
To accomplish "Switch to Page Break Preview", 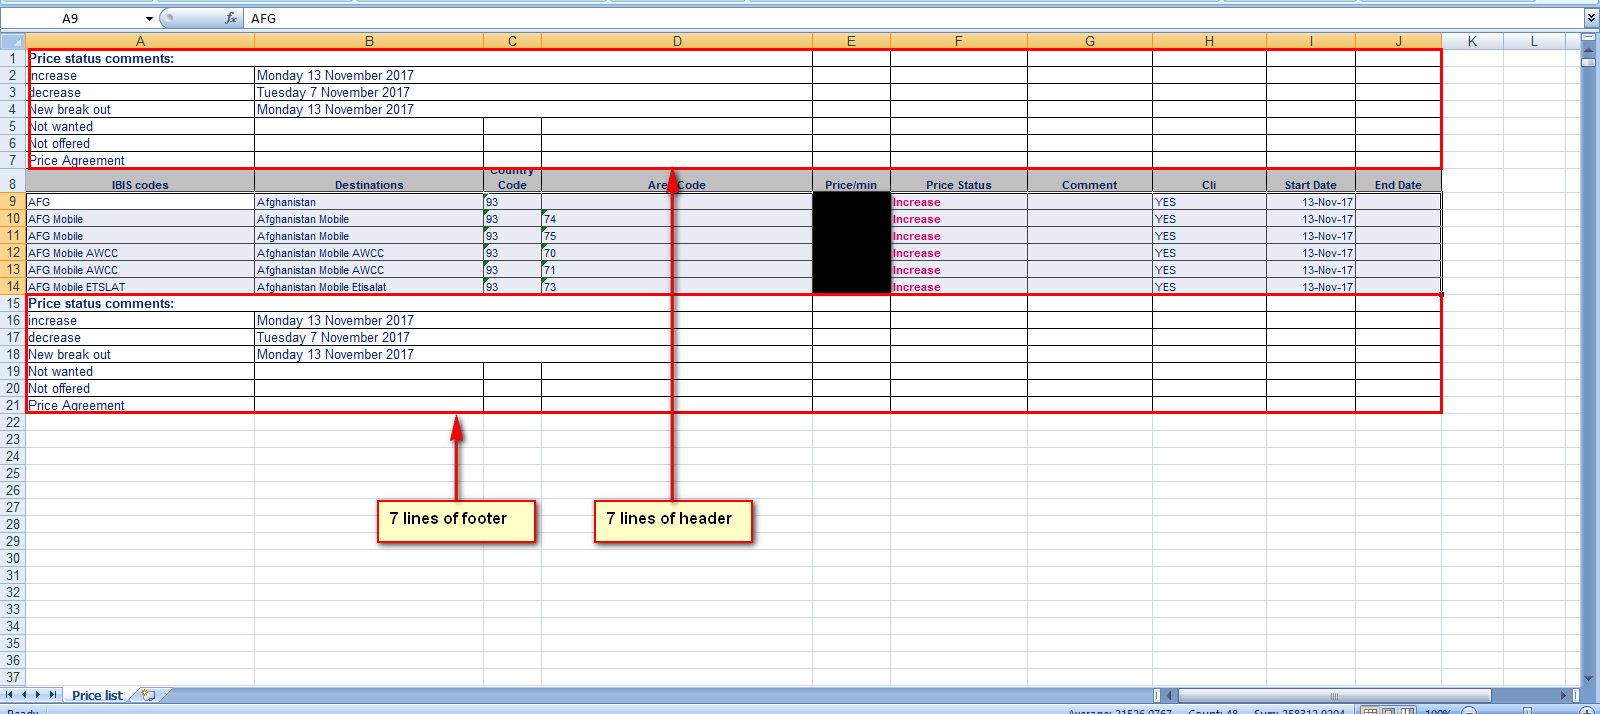I will click(x=1407, y=710).
